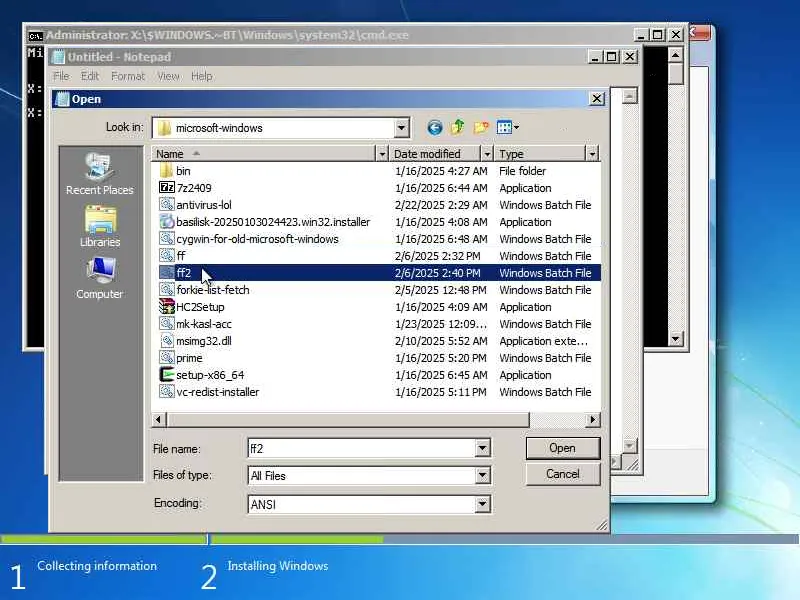
Task: Select the setup-x86_64 application icon
Action: click(x=166, y=374)
